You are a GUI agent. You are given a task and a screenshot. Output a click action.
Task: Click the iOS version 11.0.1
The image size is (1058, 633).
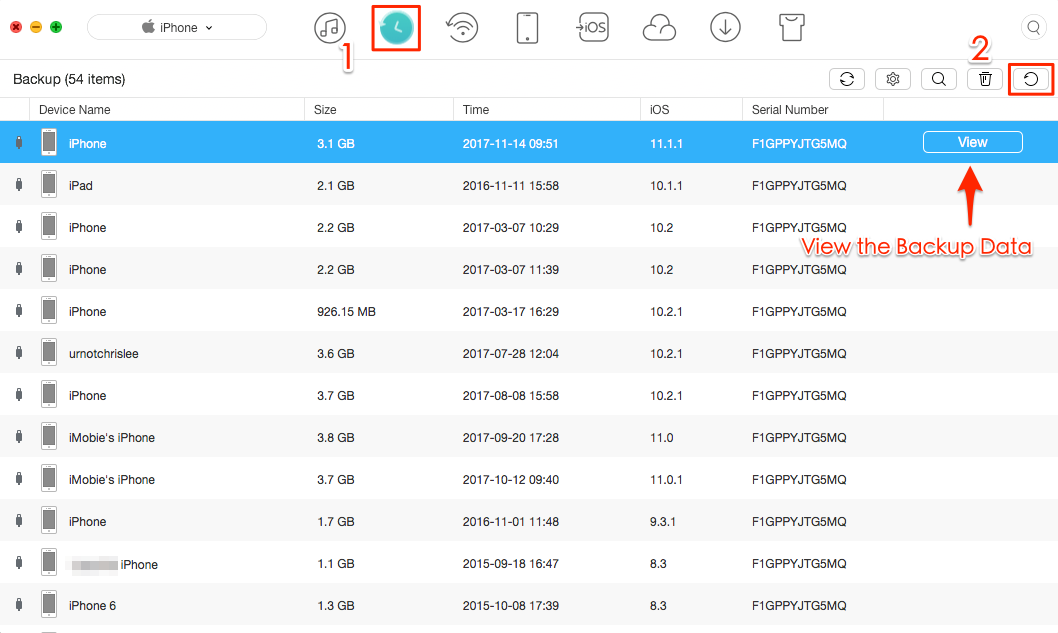(x=666, y=480)
